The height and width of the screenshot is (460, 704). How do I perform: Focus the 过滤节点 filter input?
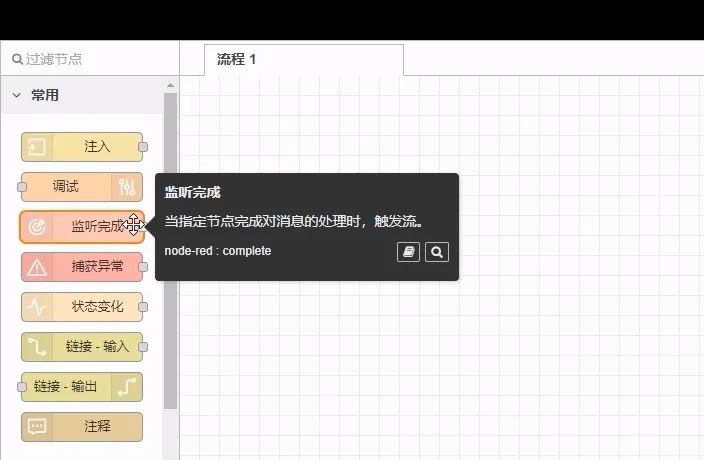pos(90,59)
